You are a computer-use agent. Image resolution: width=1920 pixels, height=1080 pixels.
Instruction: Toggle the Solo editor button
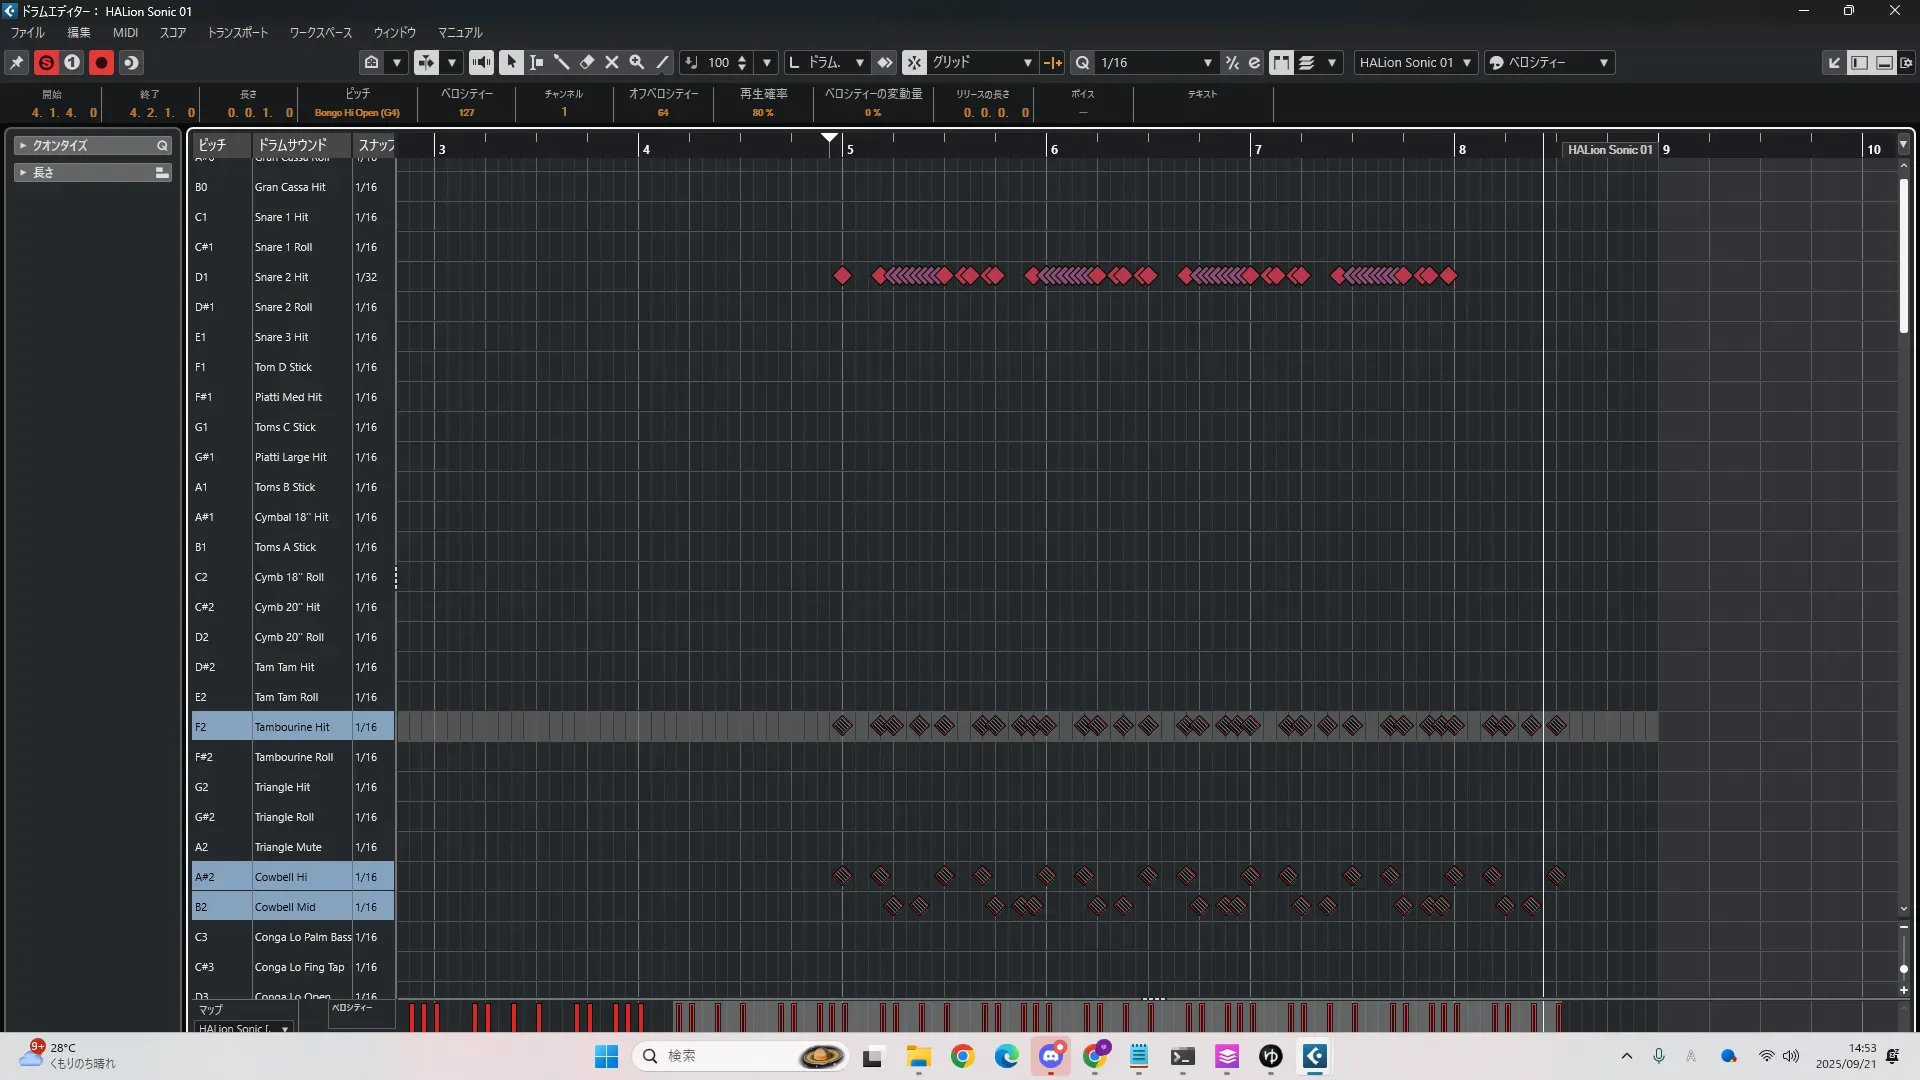[46, 62]
